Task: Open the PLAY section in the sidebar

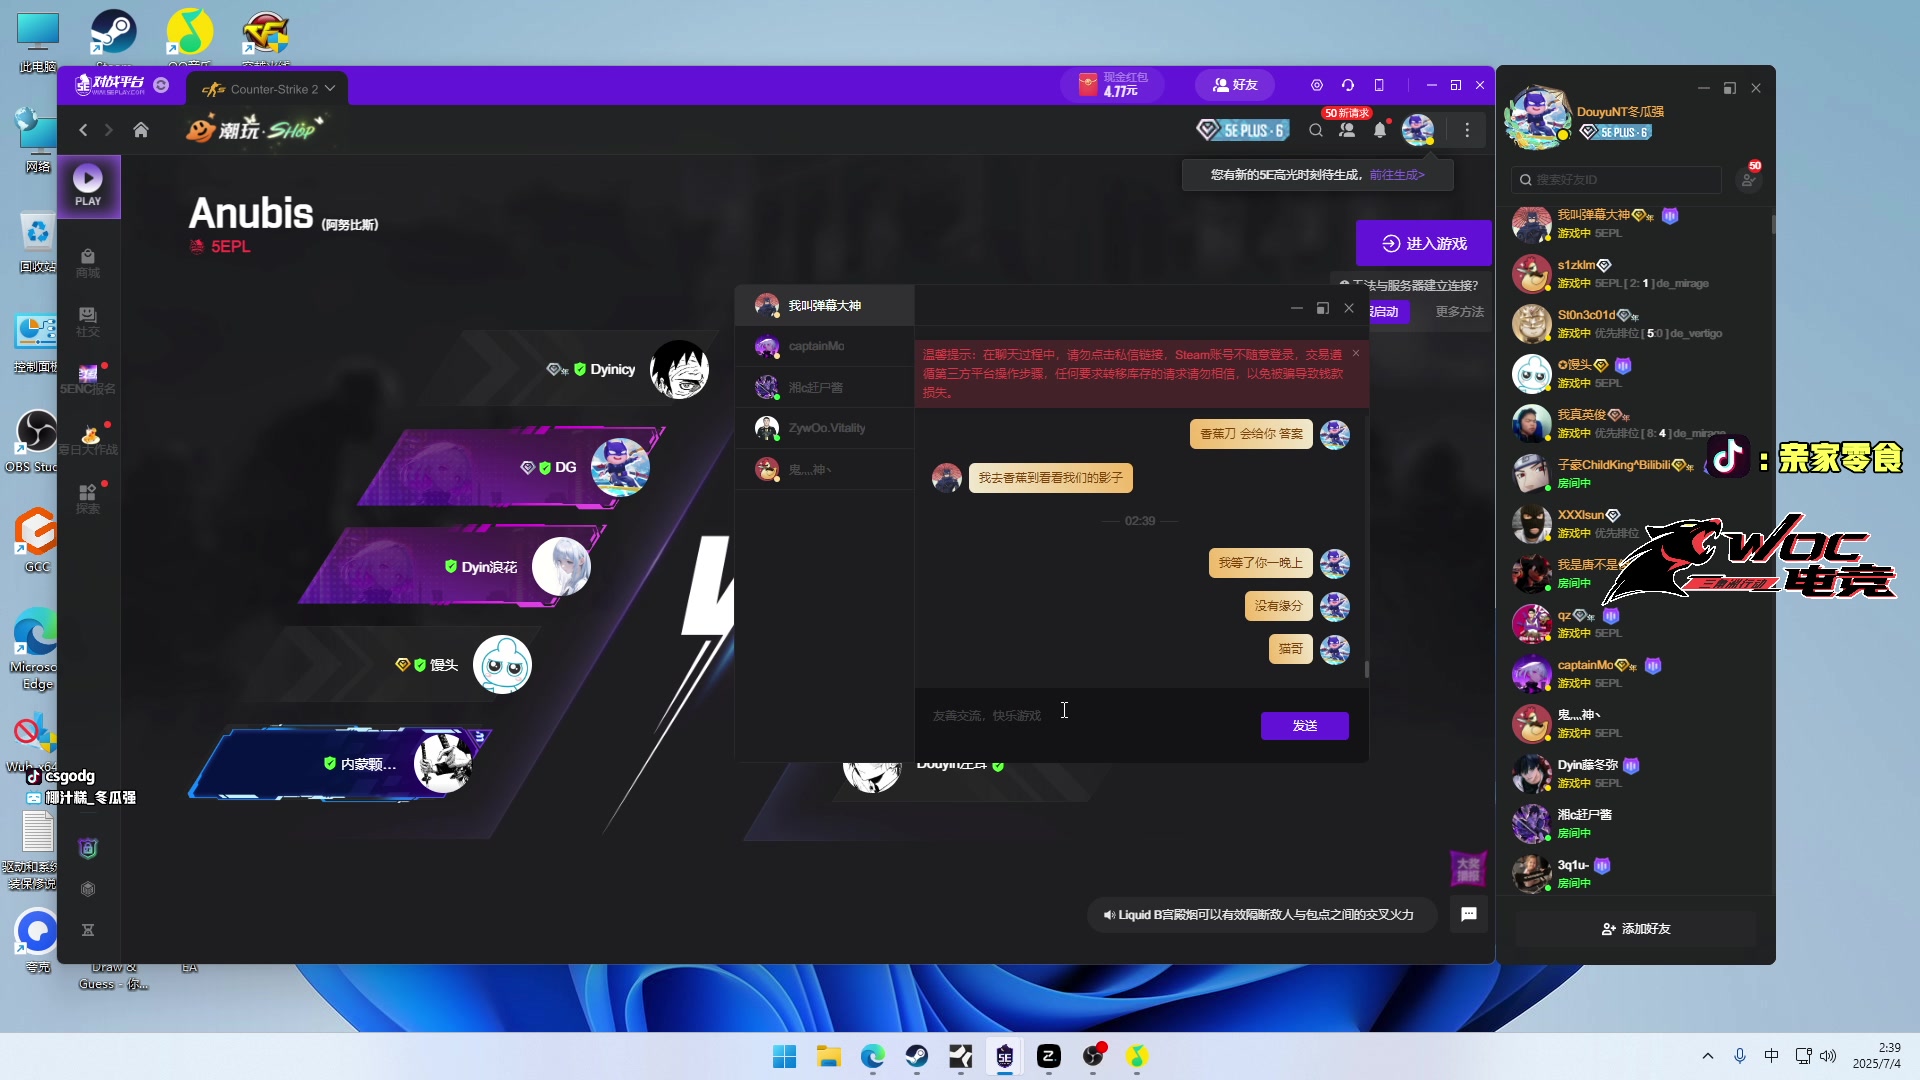Action: (88, 186)
